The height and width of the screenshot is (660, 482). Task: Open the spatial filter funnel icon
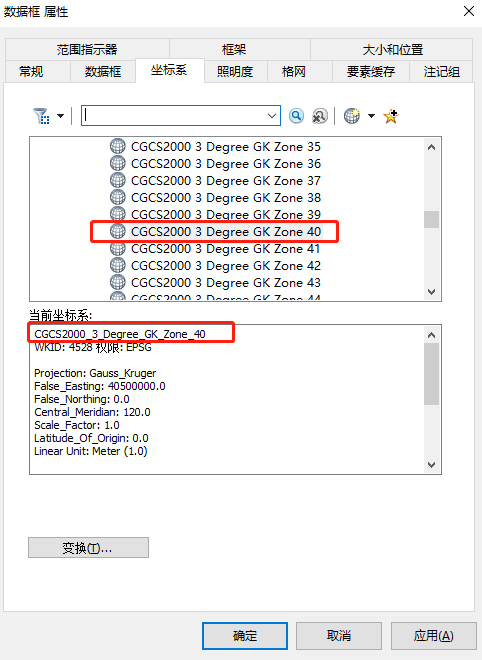[x=41, y=116]
